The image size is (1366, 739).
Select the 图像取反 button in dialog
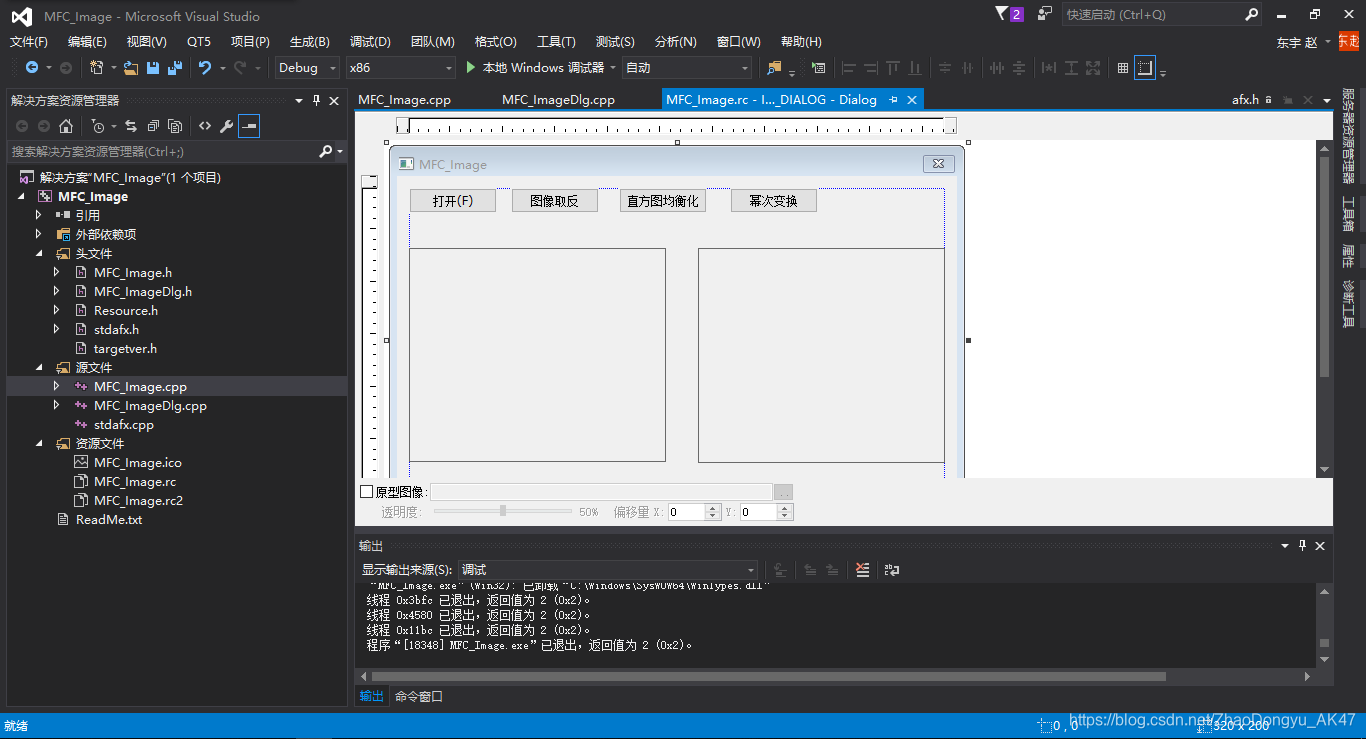tap(554, 200)
